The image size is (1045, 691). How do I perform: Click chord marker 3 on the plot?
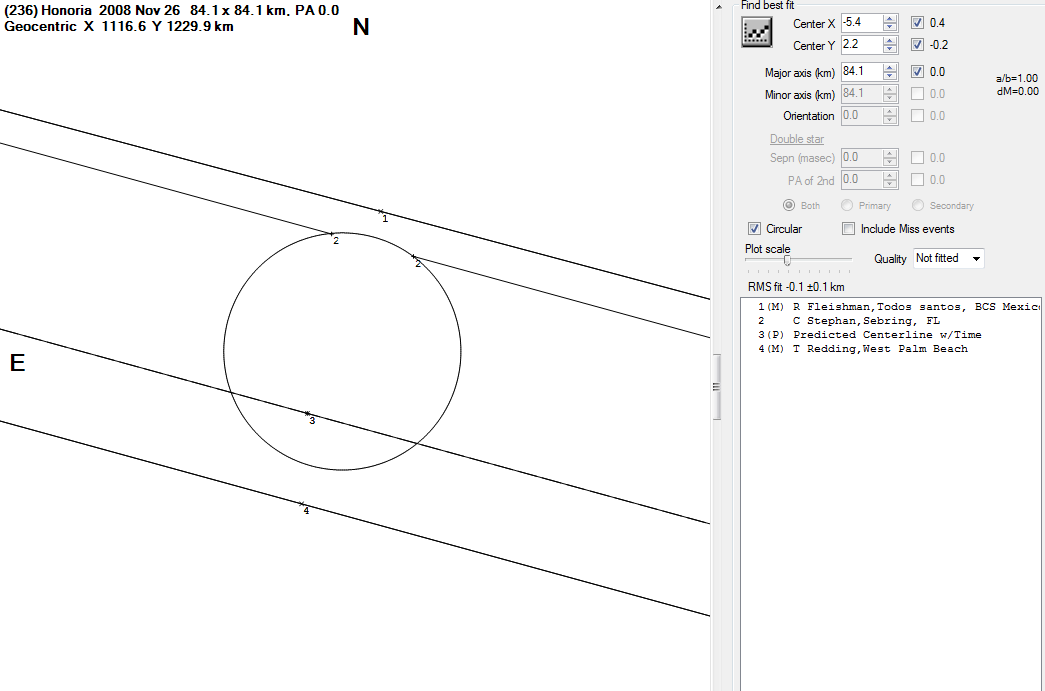tap(307, 413)
